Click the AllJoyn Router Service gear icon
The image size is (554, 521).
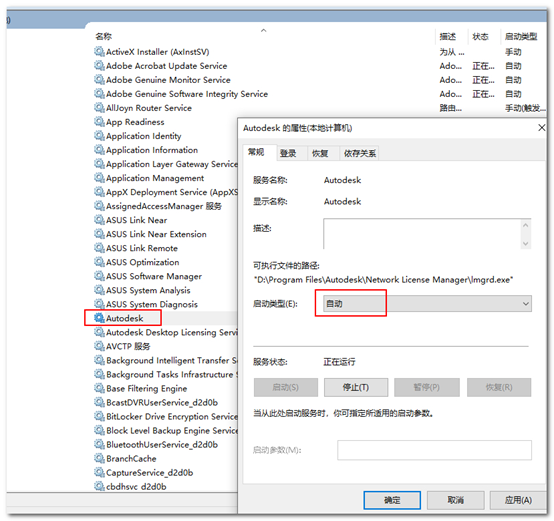(99, 108)
